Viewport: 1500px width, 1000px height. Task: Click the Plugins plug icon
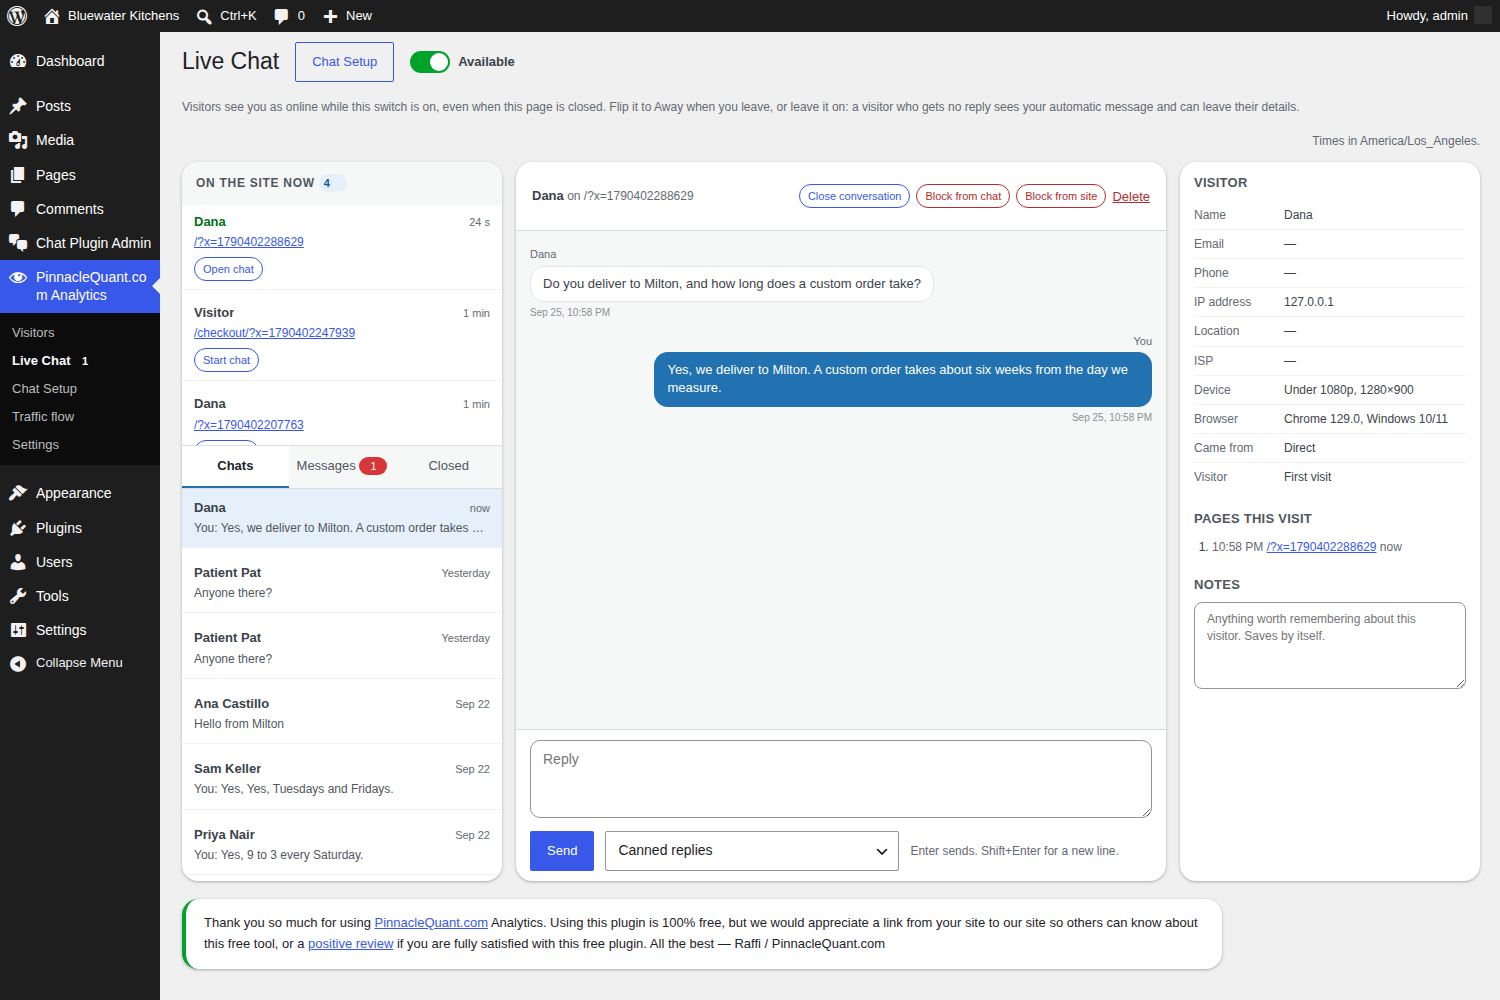(18, 528)
